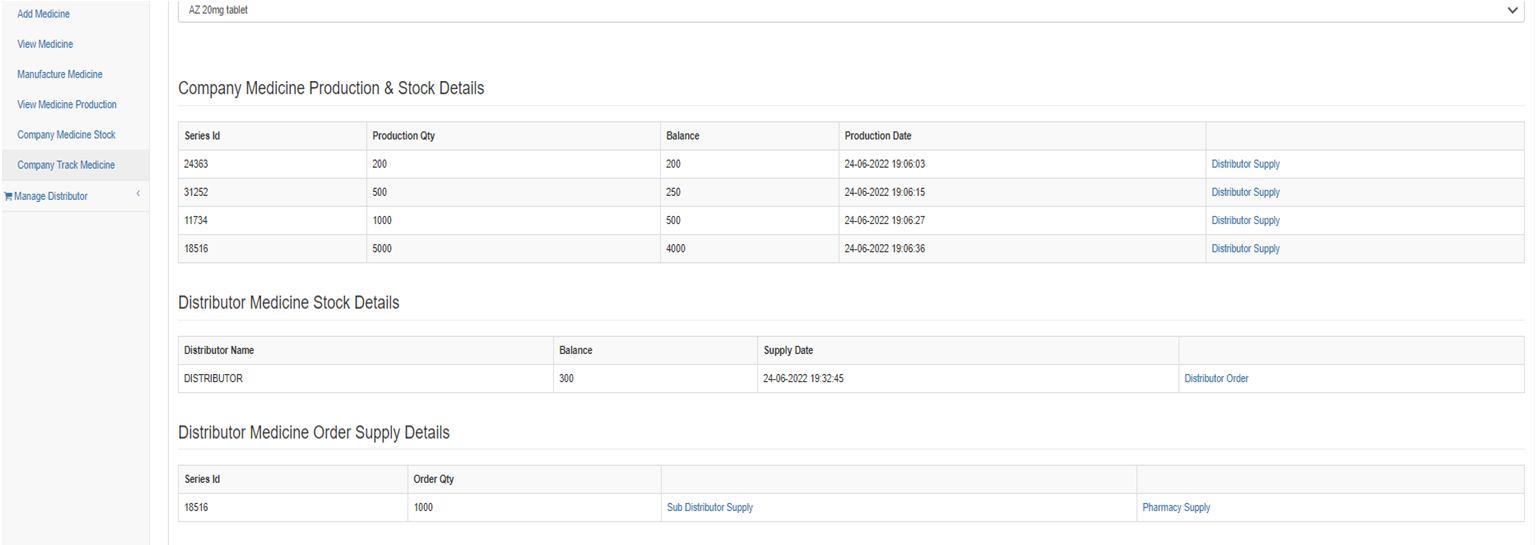1536x545 pixels.
Task: Open the Sub Distributor Supply link
Action: click(710, 508)
